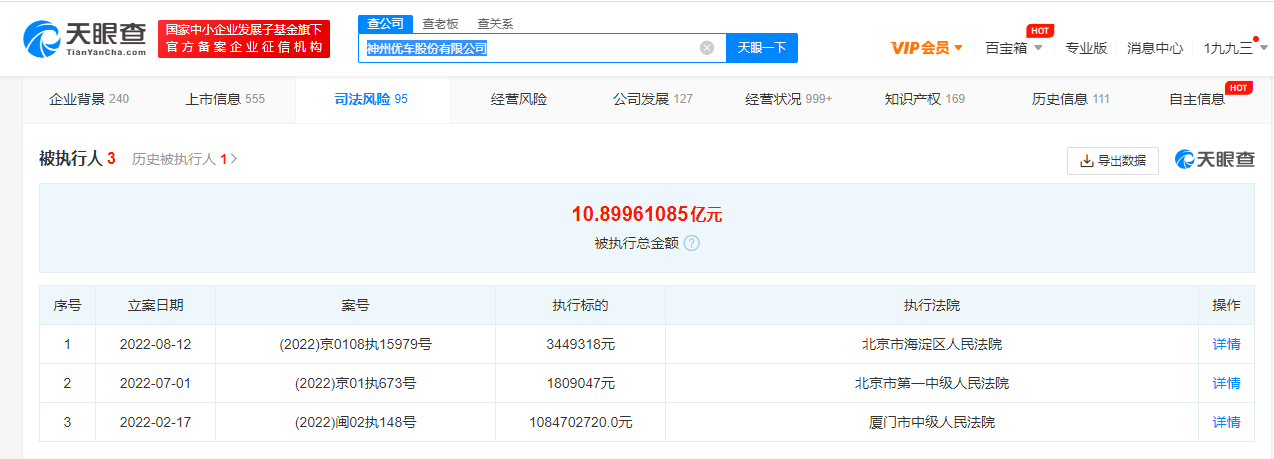Click court 北京市海淀区人民法院
This screenshot has height=459, width=1274.
point(932,344)
